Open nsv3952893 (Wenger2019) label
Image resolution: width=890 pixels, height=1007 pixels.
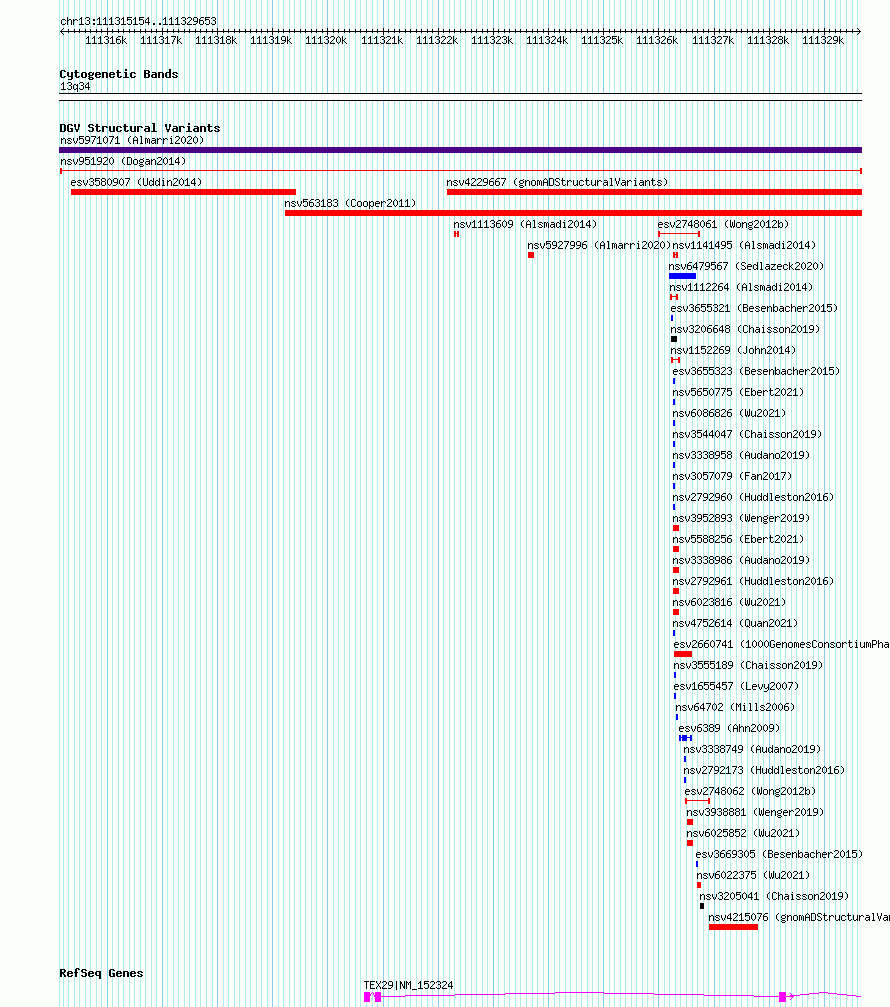point(741,518)
